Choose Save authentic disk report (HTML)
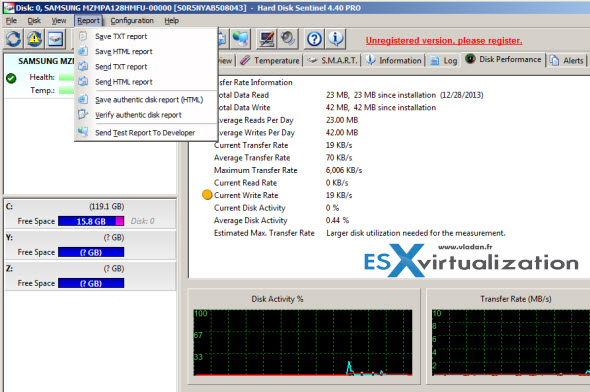 [x=146, y=99]
